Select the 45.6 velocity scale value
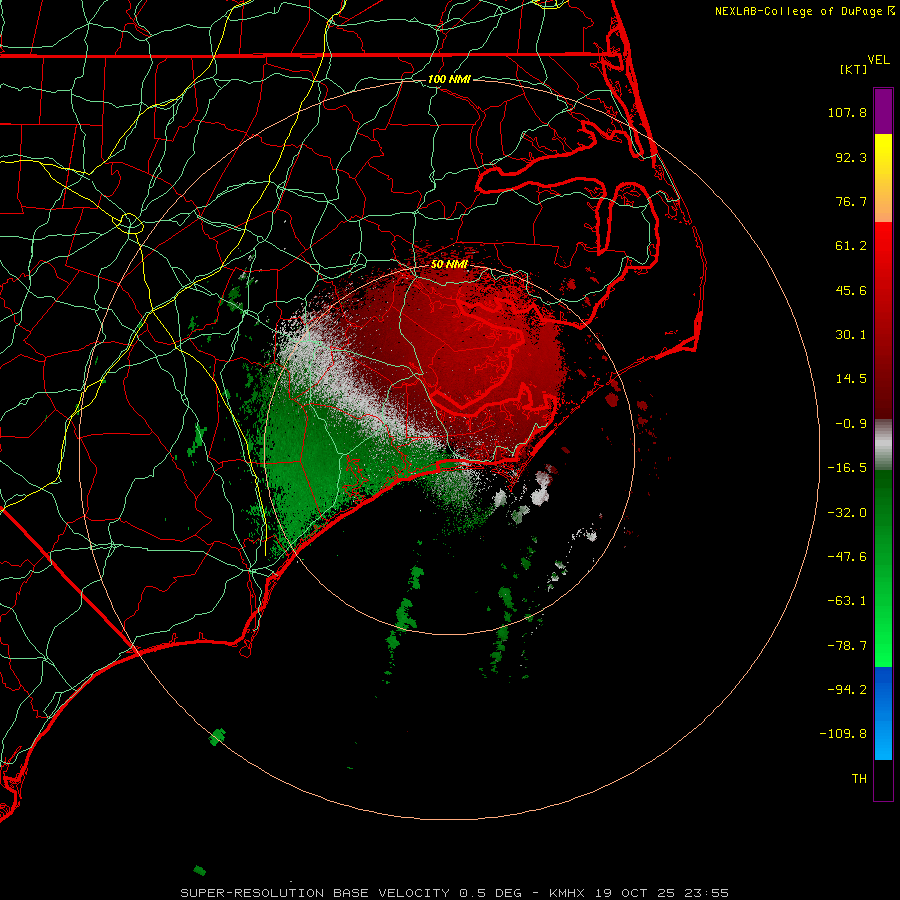The width and height of the screenshot is (900, 900). pos(851,290)
